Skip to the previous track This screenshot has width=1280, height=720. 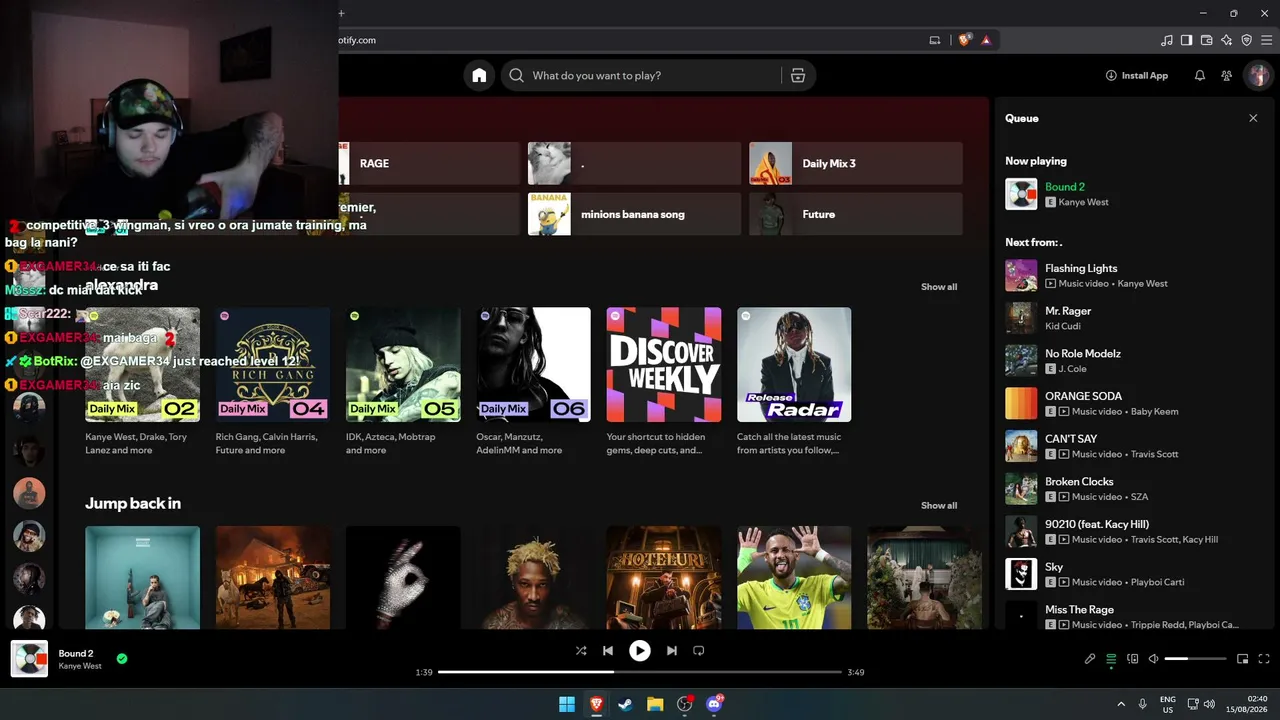[608, 650]
